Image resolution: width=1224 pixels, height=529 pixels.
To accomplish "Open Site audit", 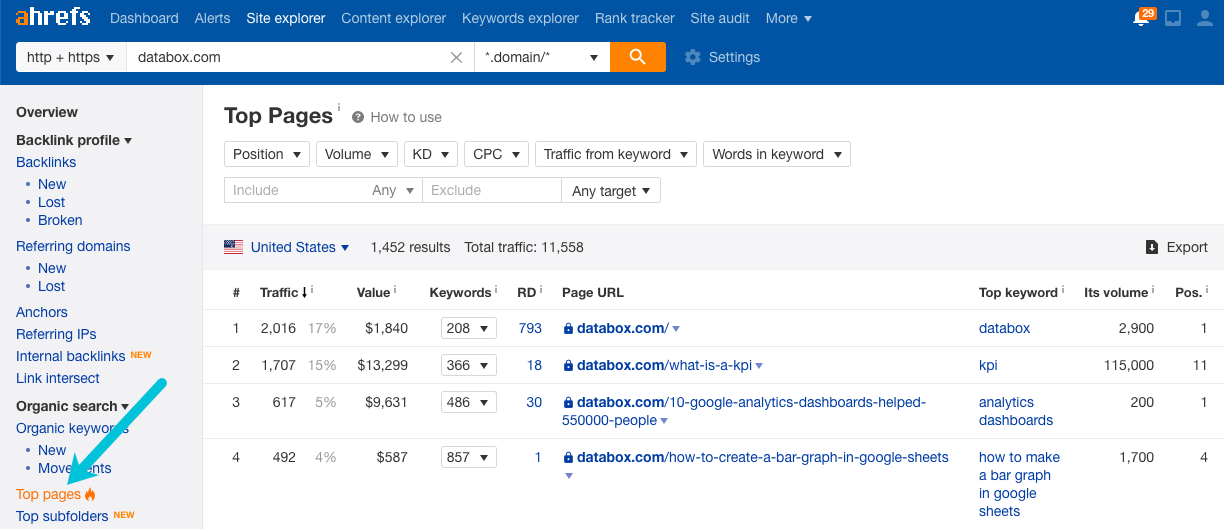I will pos(720,18).
